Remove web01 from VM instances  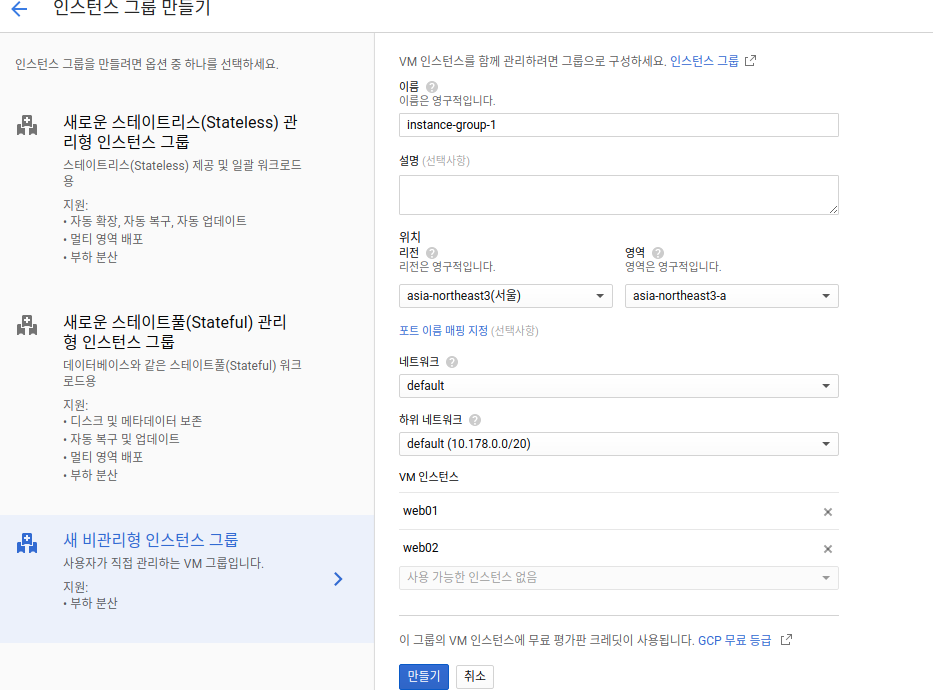point(828,512)
